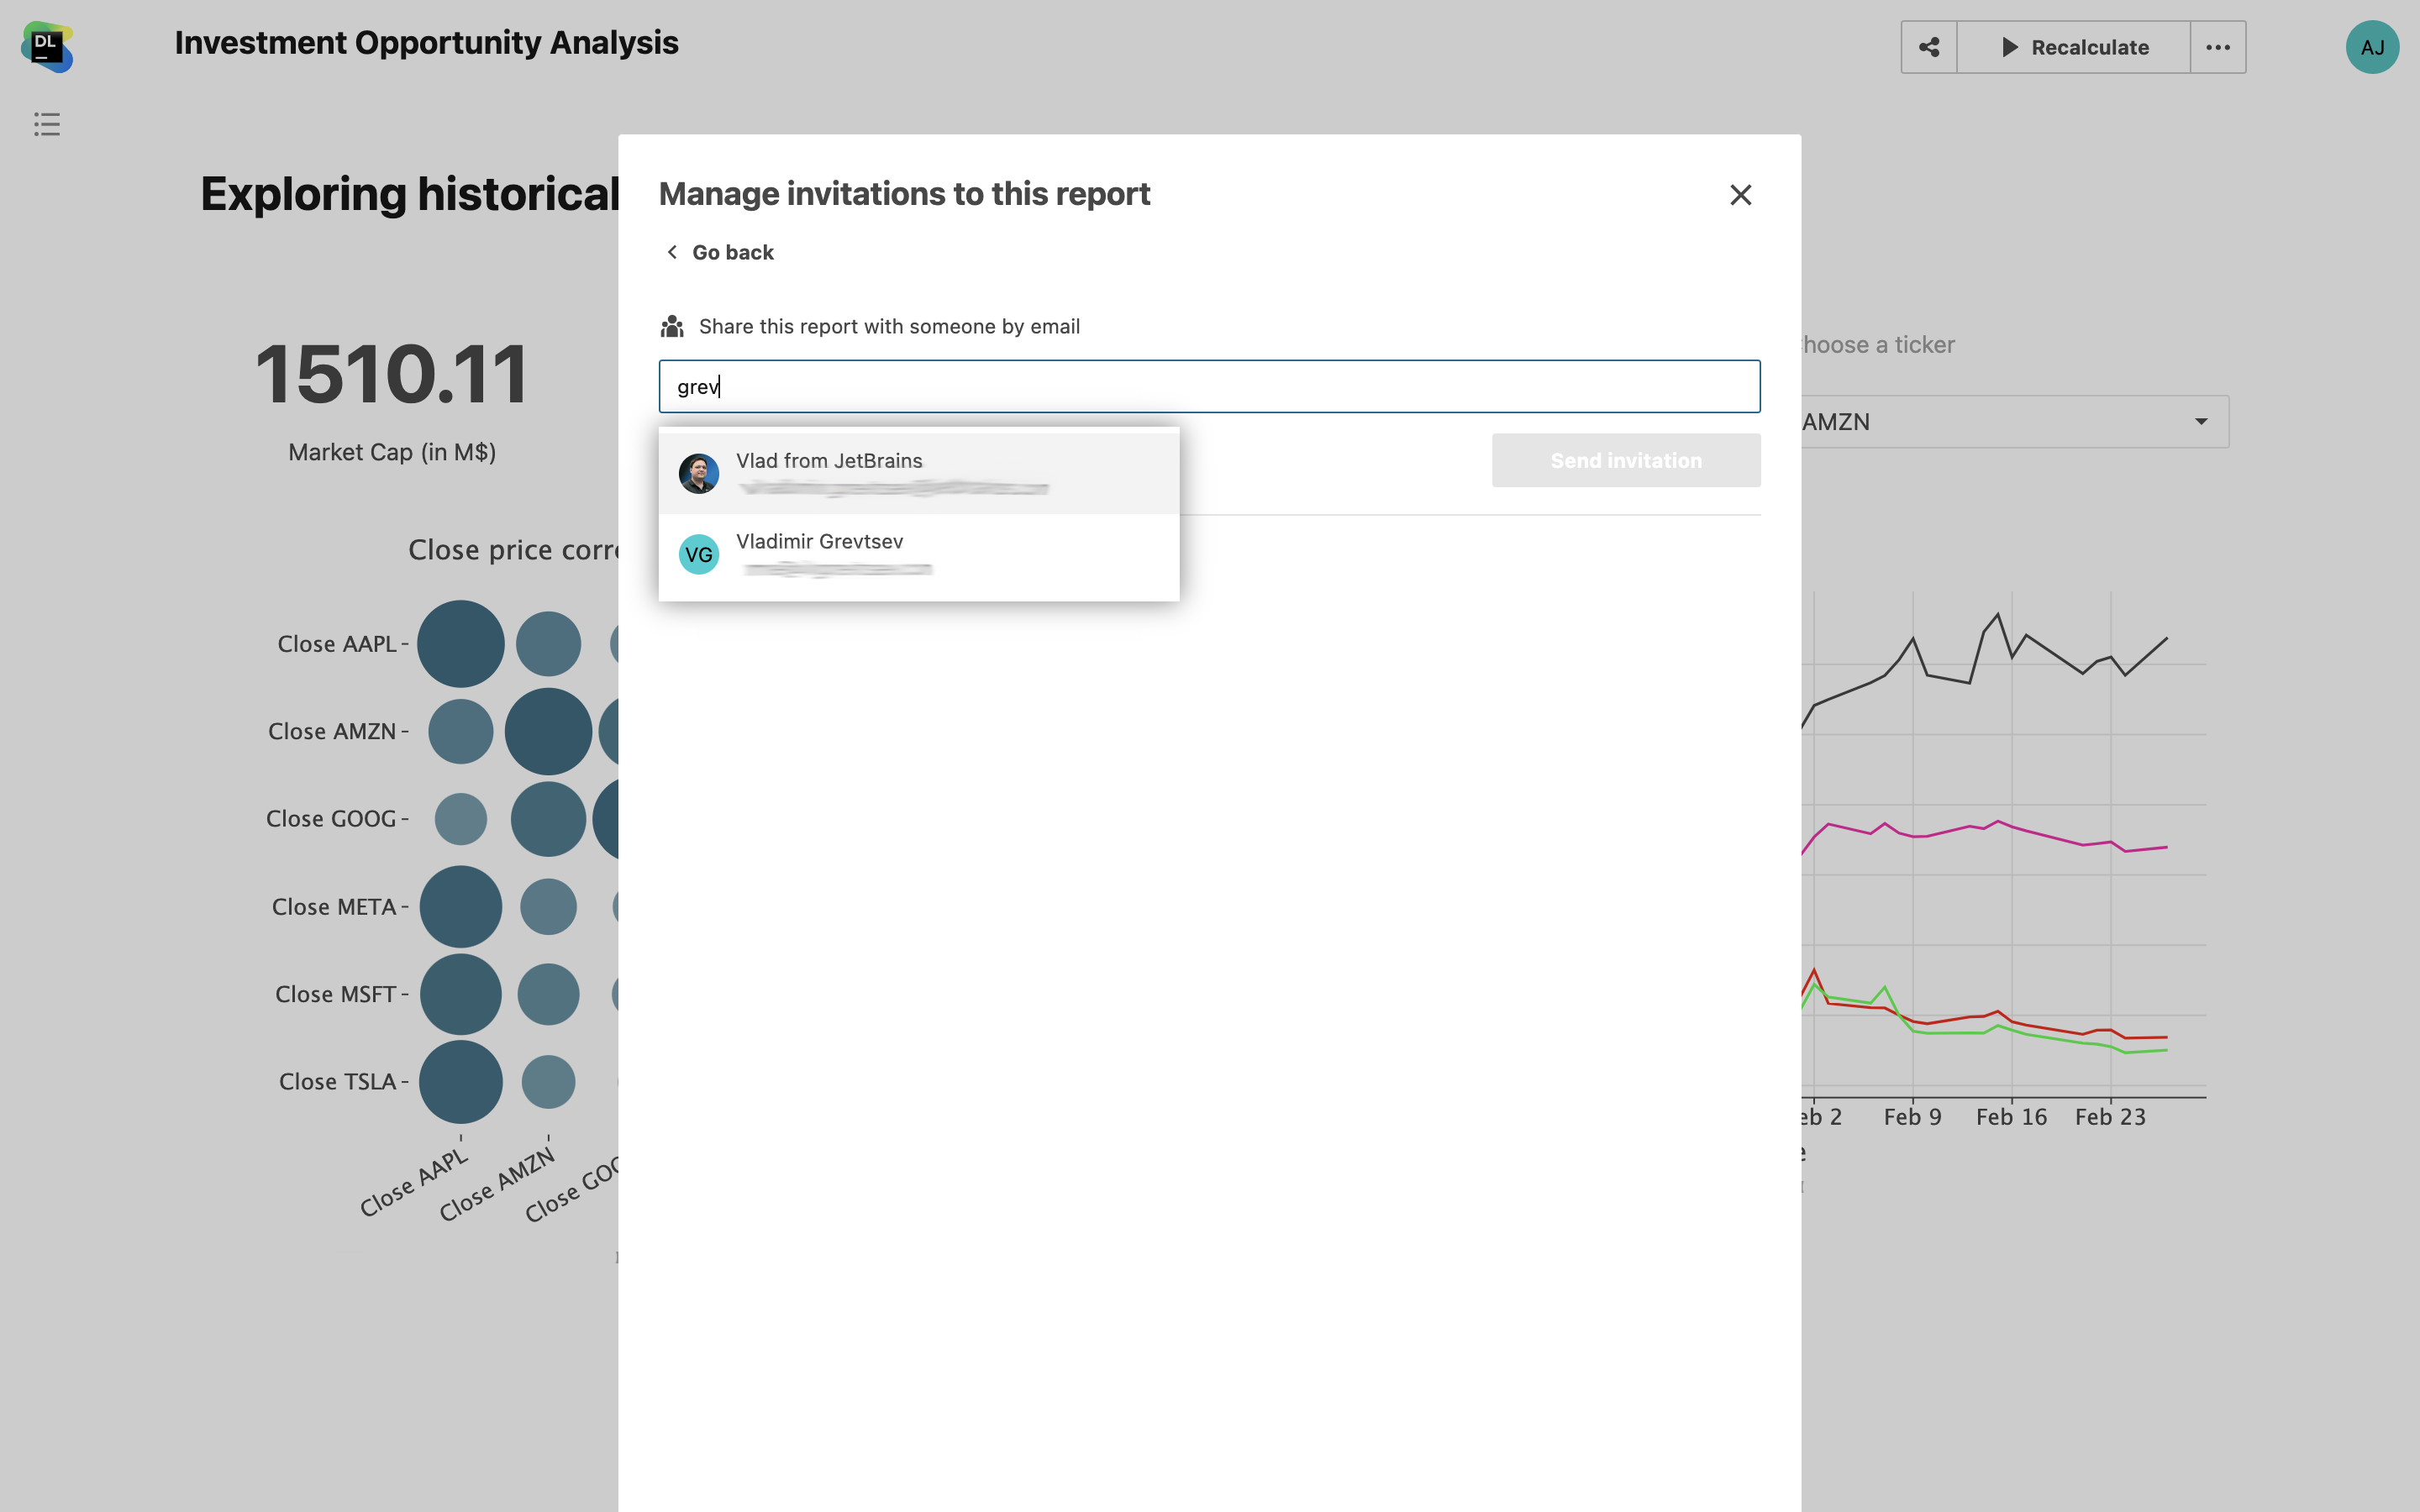Click the Investment Opportunity Analysis title
The width and height of the screenshot is (2420, 1512).
click(x=426, y=43)
